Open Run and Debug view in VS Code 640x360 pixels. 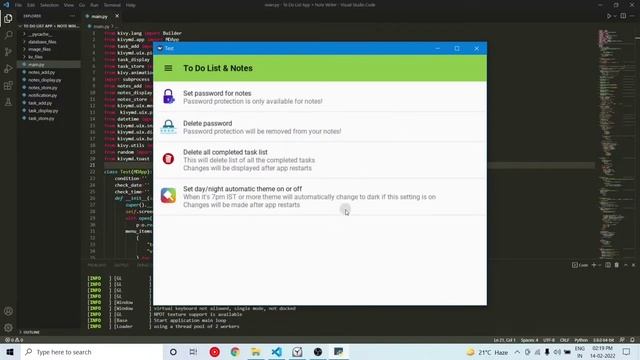(8, 69)
